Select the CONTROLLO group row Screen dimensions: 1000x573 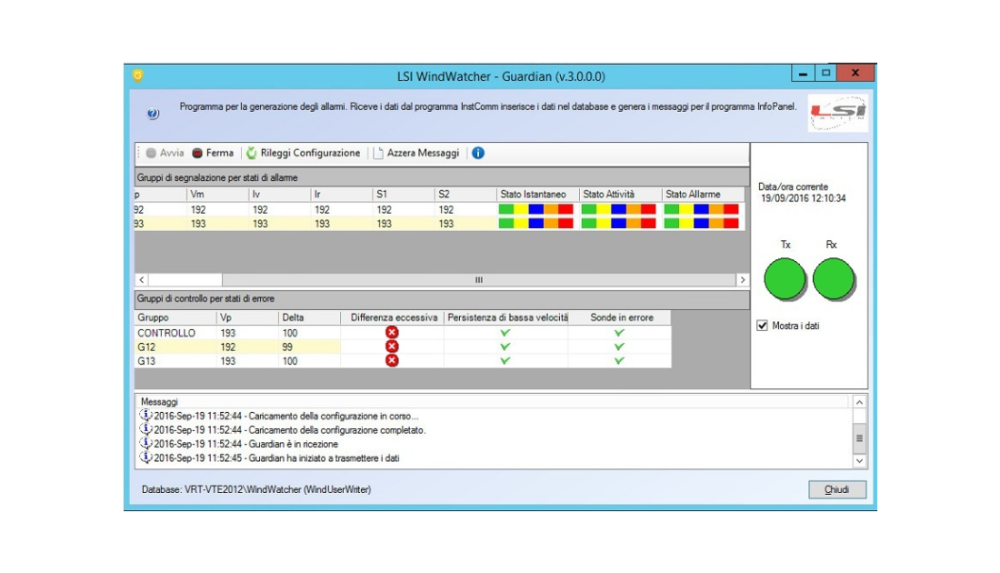(167, 332)
